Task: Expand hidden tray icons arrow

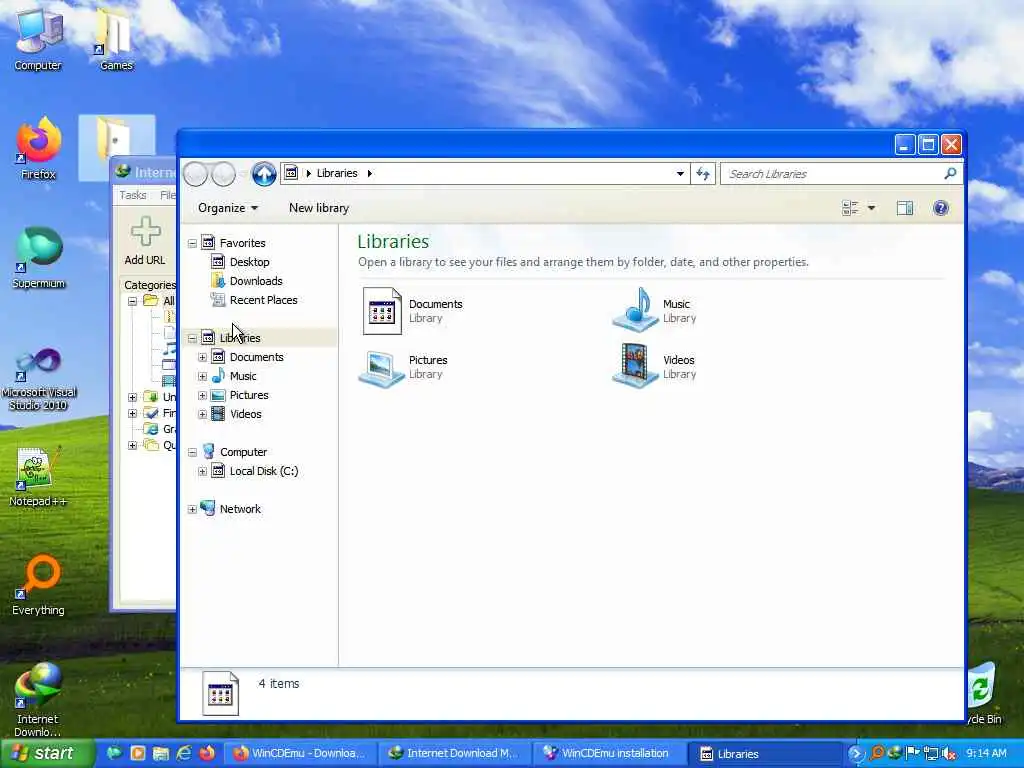Action: 855,754
